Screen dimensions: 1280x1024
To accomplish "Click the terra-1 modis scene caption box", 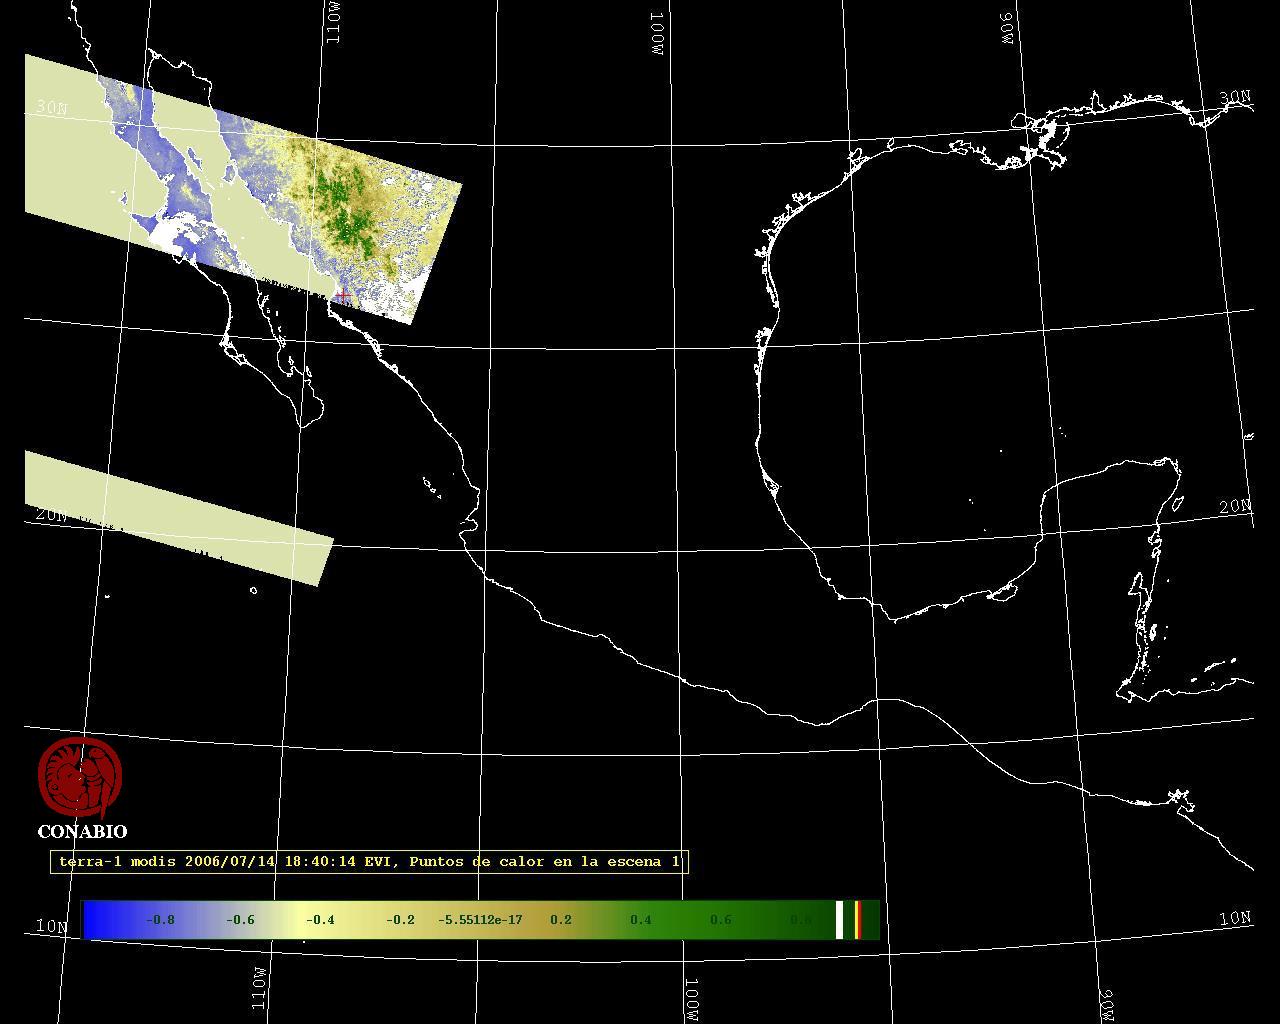I will (369, 862).
